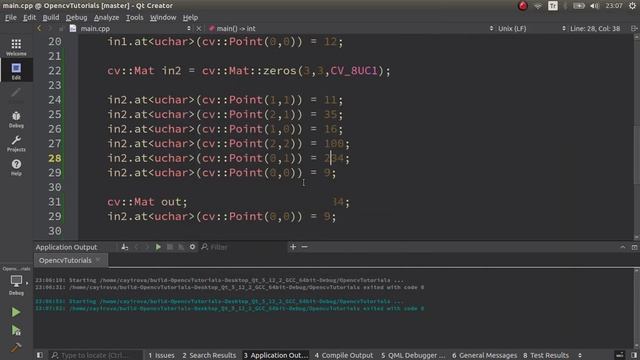Click editor vertical scrollbar
Viewport: 640px width, 360px height.
636,137
